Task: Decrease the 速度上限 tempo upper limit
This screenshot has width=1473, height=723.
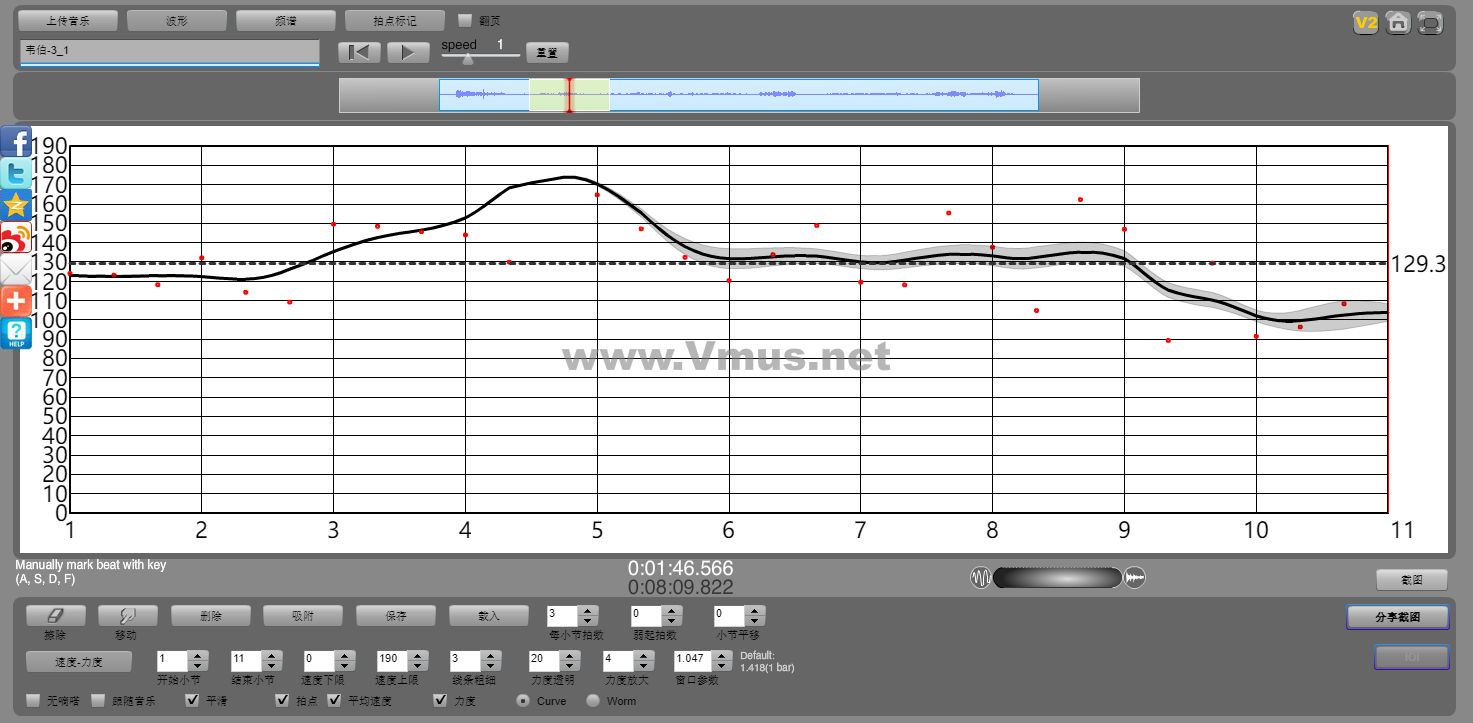Action: coord(419,666)
